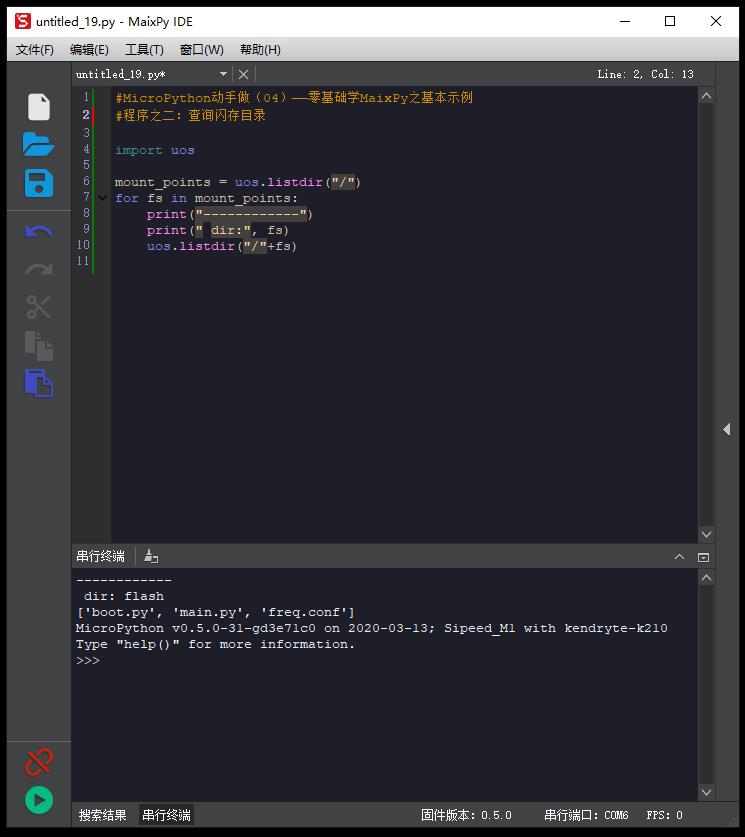Minimize the MaixPy IDE window
Image resolution: width=745 pixels, height=837 pixels.
pos(625,21)
